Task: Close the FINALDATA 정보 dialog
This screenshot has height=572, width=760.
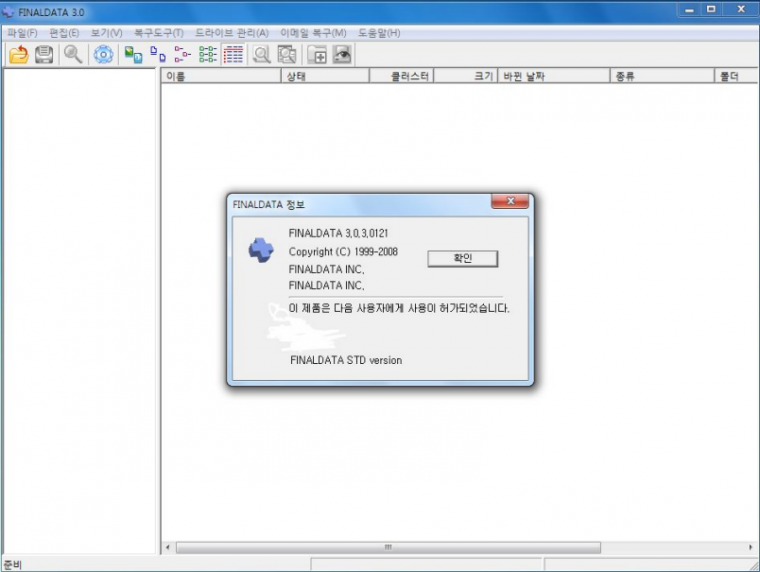Action: (510, 202)
